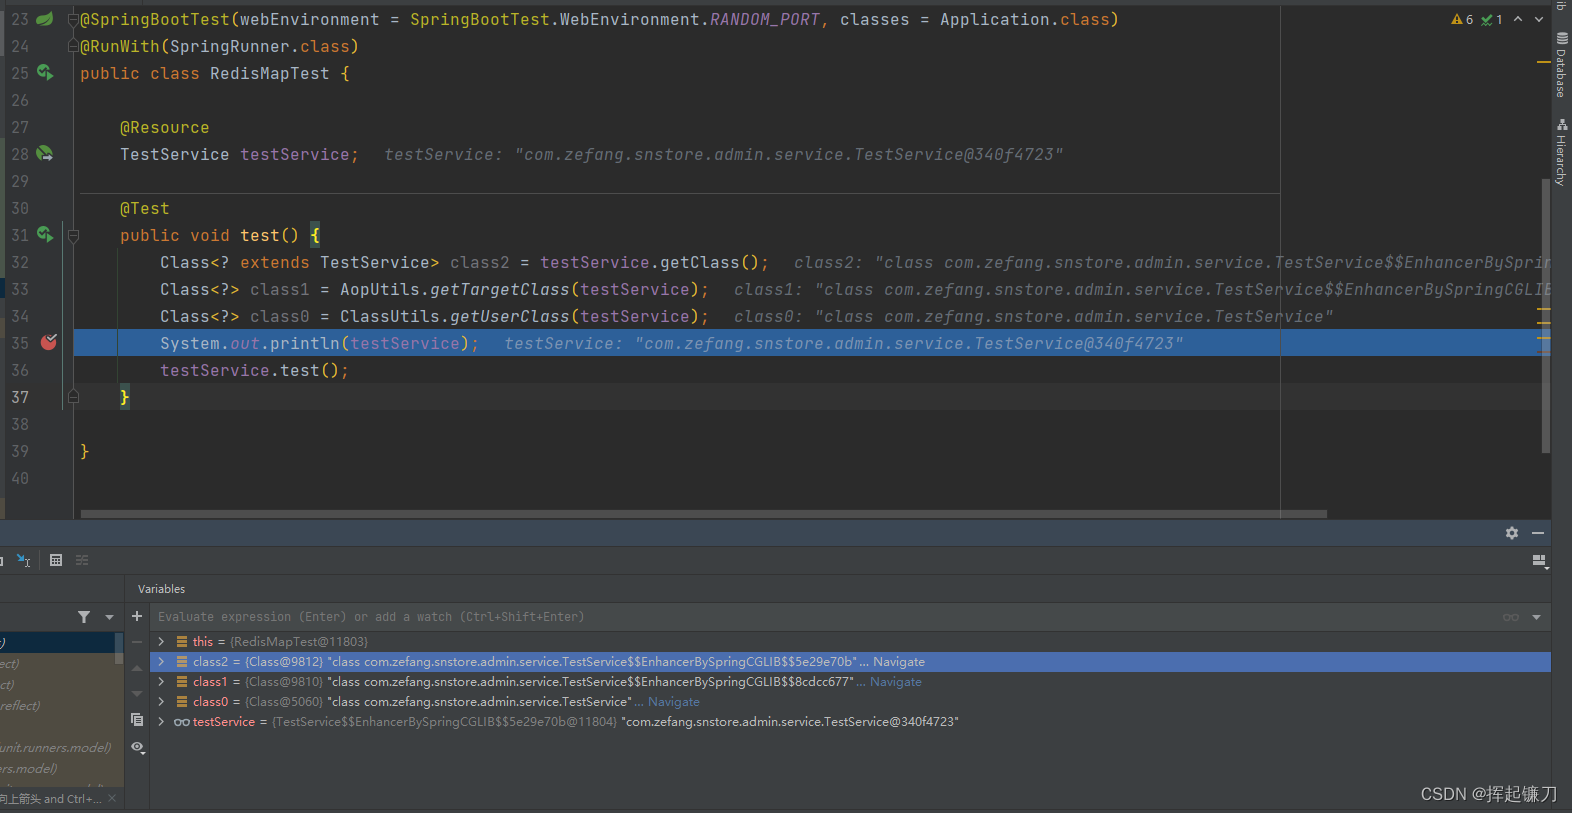
Task: Click the editor horizontal scrollbar
Action: (703, 514)
